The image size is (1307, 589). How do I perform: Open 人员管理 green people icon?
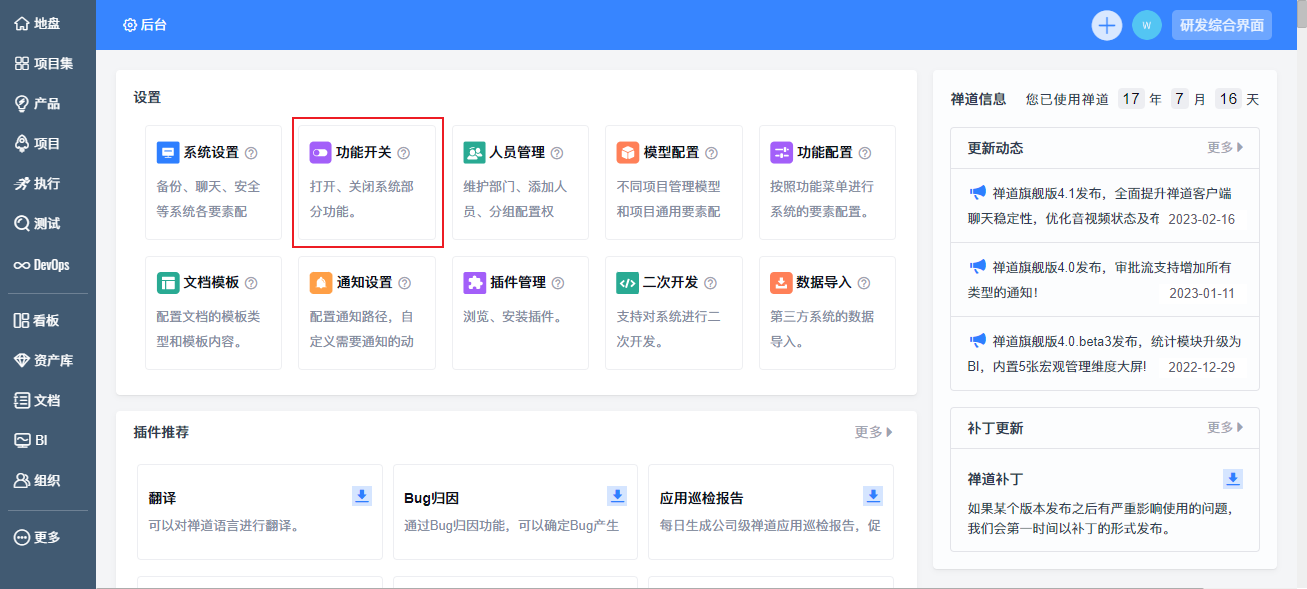(x=474, y=153)
